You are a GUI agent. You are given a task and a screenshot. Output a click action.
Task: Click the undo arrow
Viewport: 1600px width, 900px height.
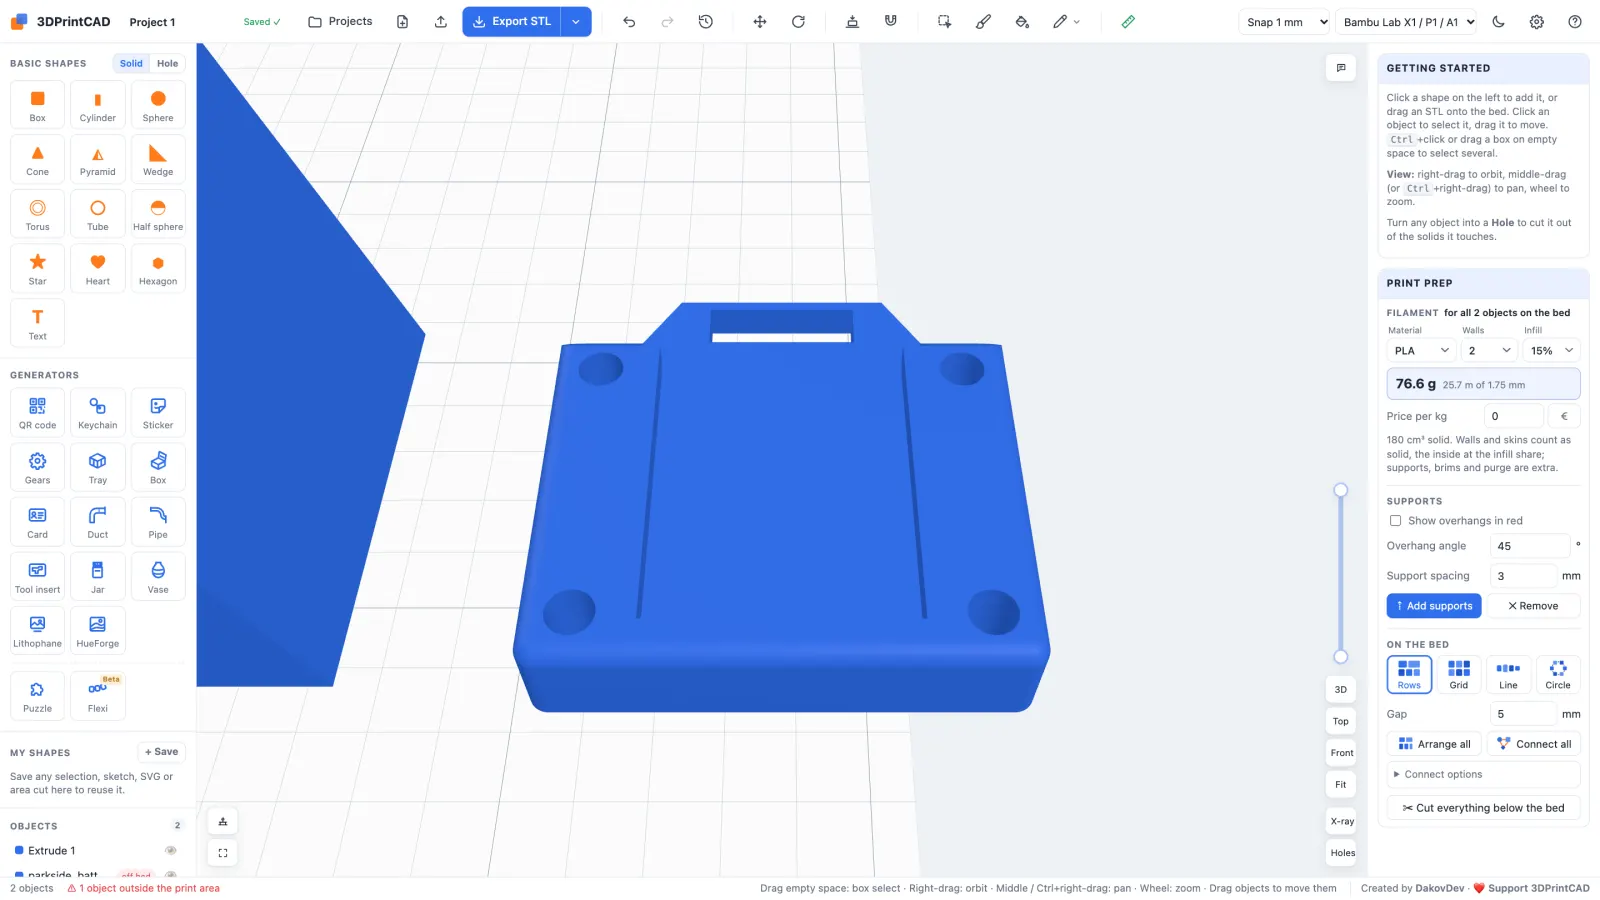pos(629,22)
